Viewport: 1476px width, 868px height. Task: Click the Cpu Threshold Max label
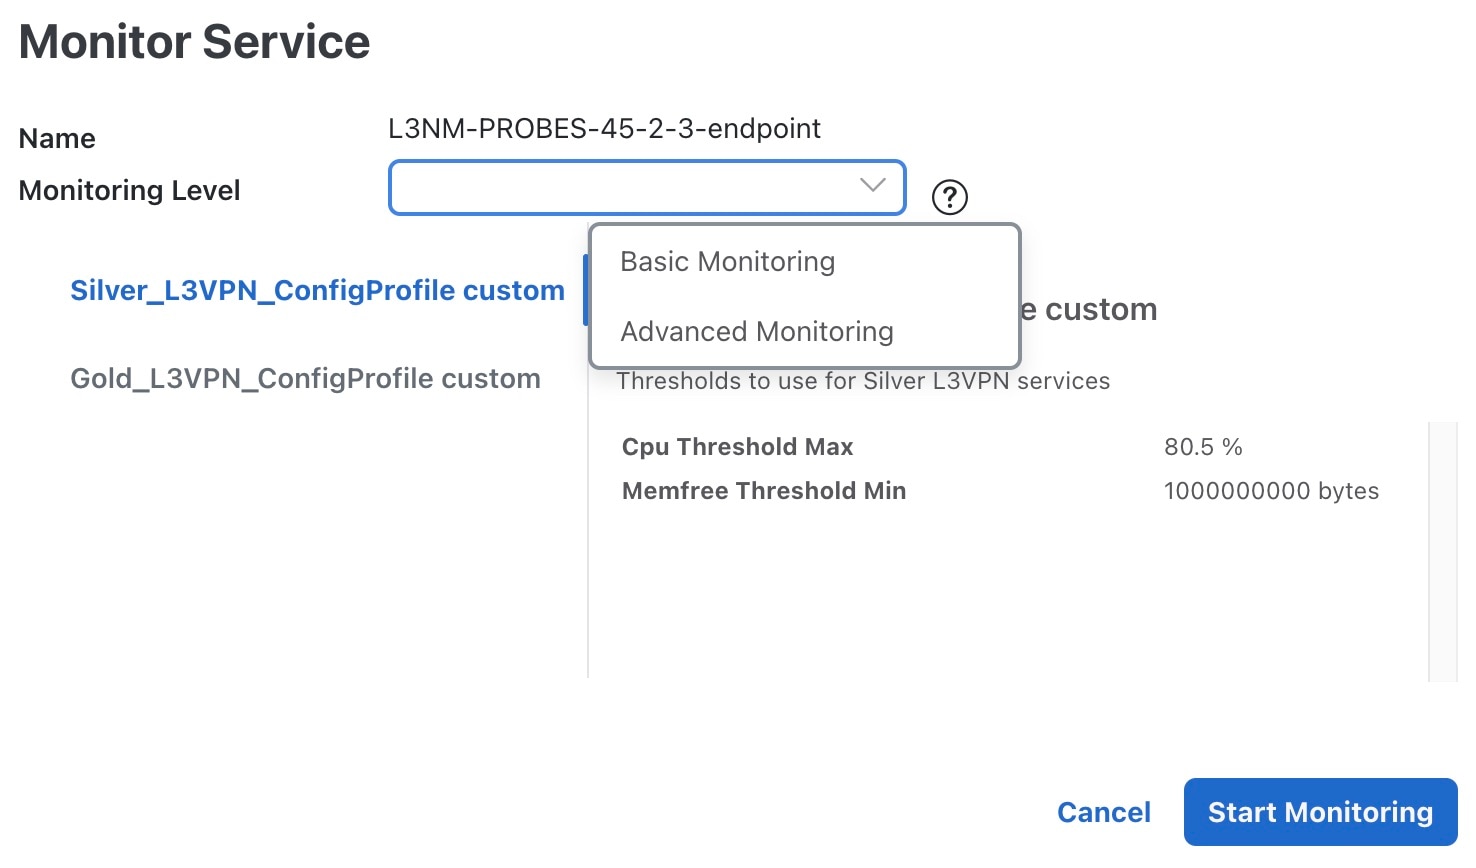click(737, 447)
